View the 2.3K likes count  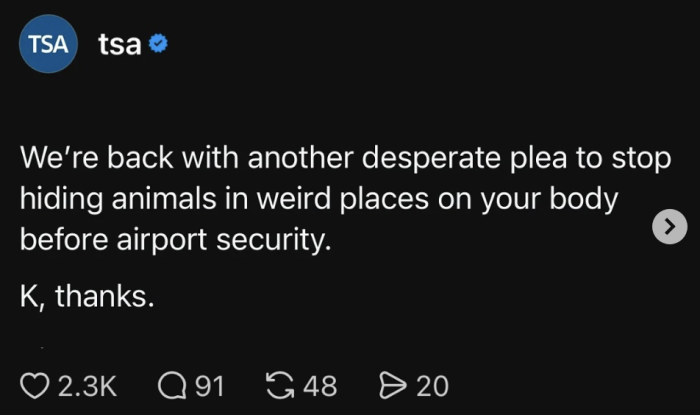89,385
